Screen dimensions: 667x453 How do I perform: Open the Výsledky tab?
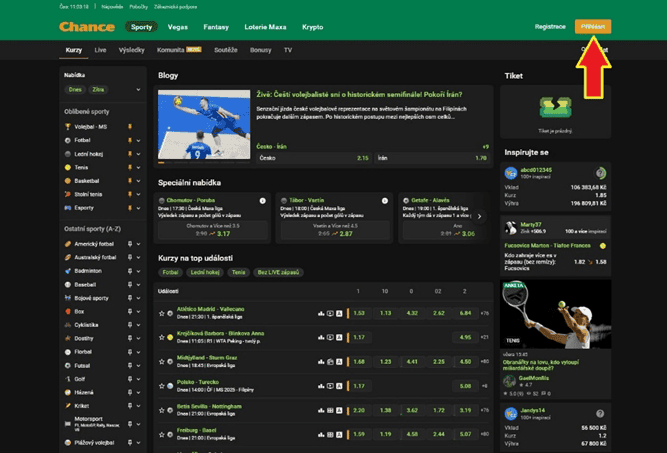pos(131,50)
